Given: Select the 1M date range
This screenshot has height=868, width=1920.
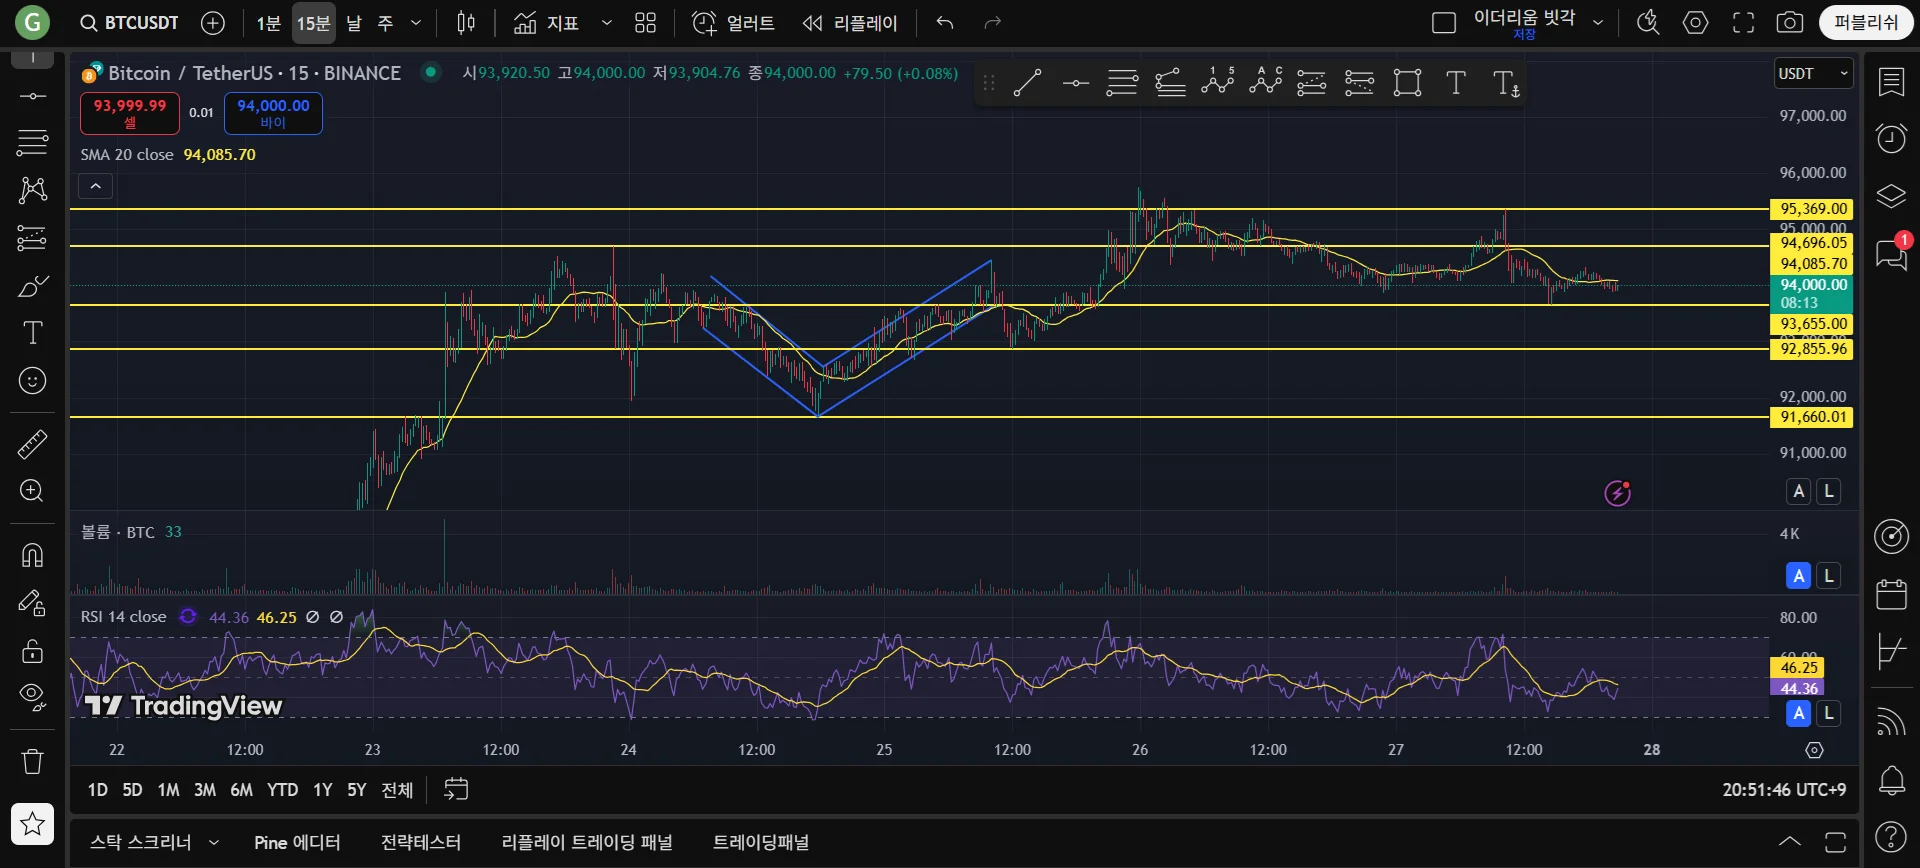Looking at the screenshot, I should (168, 790).
